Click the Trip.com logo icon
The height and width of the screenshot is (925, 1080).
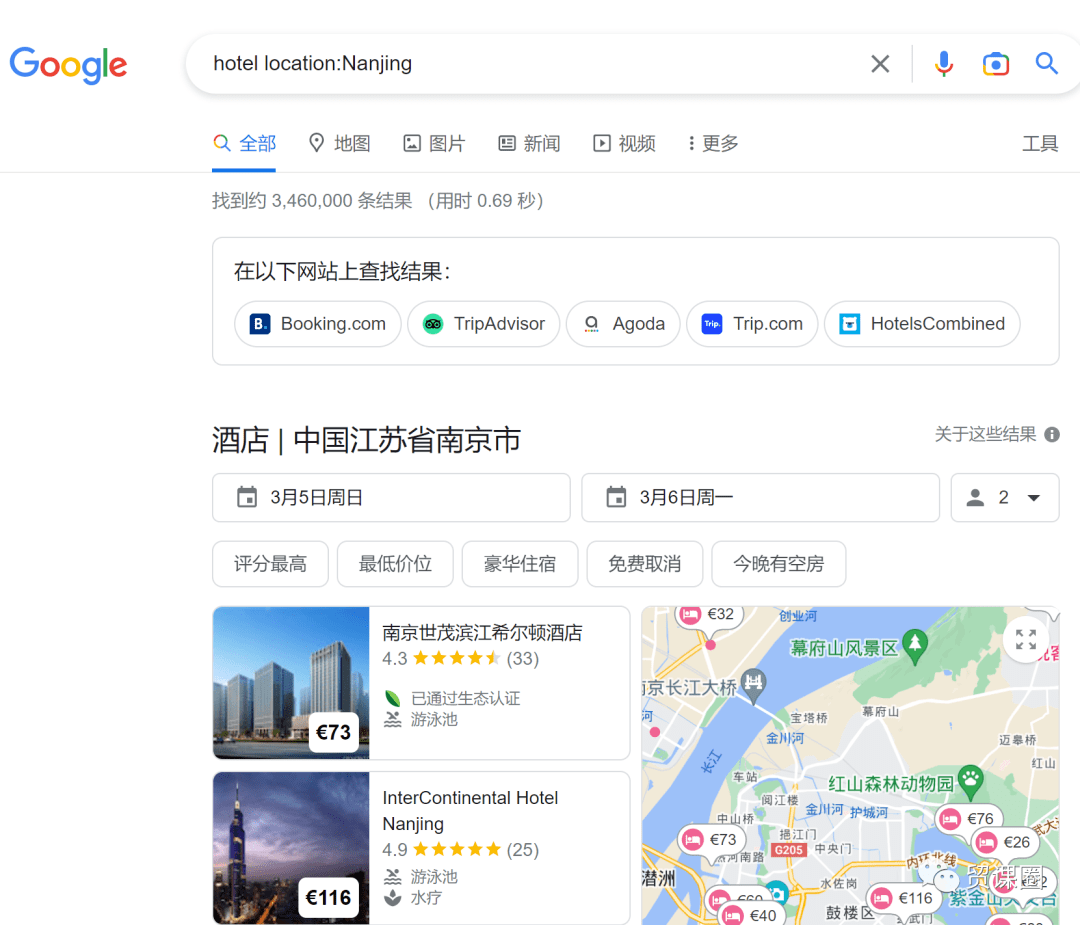click(712, 324)
